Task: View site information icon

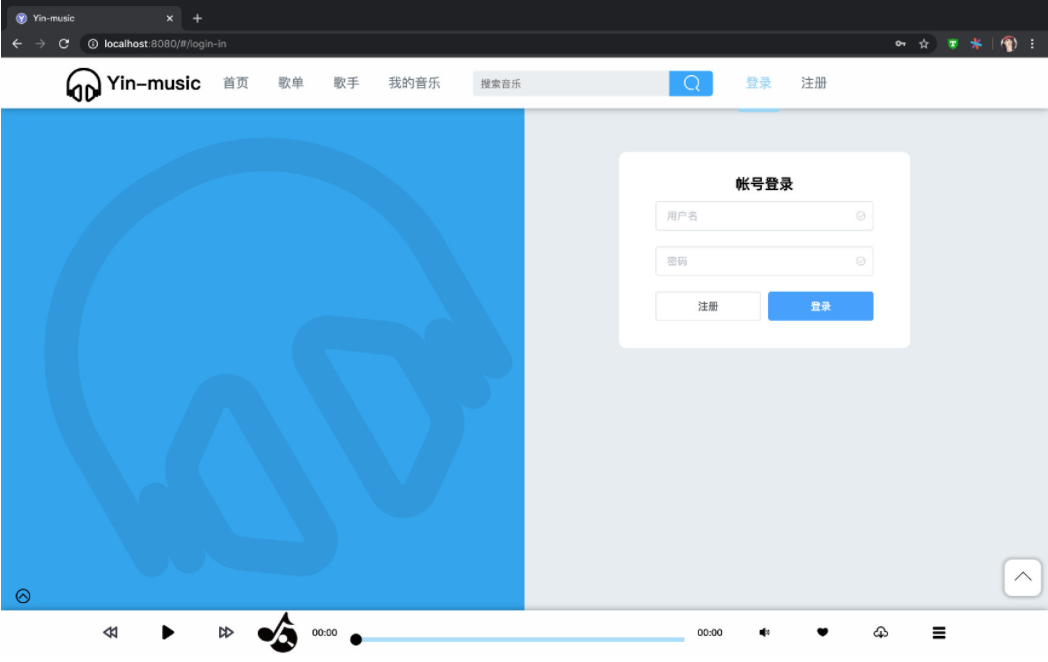Action: point(93,43)
